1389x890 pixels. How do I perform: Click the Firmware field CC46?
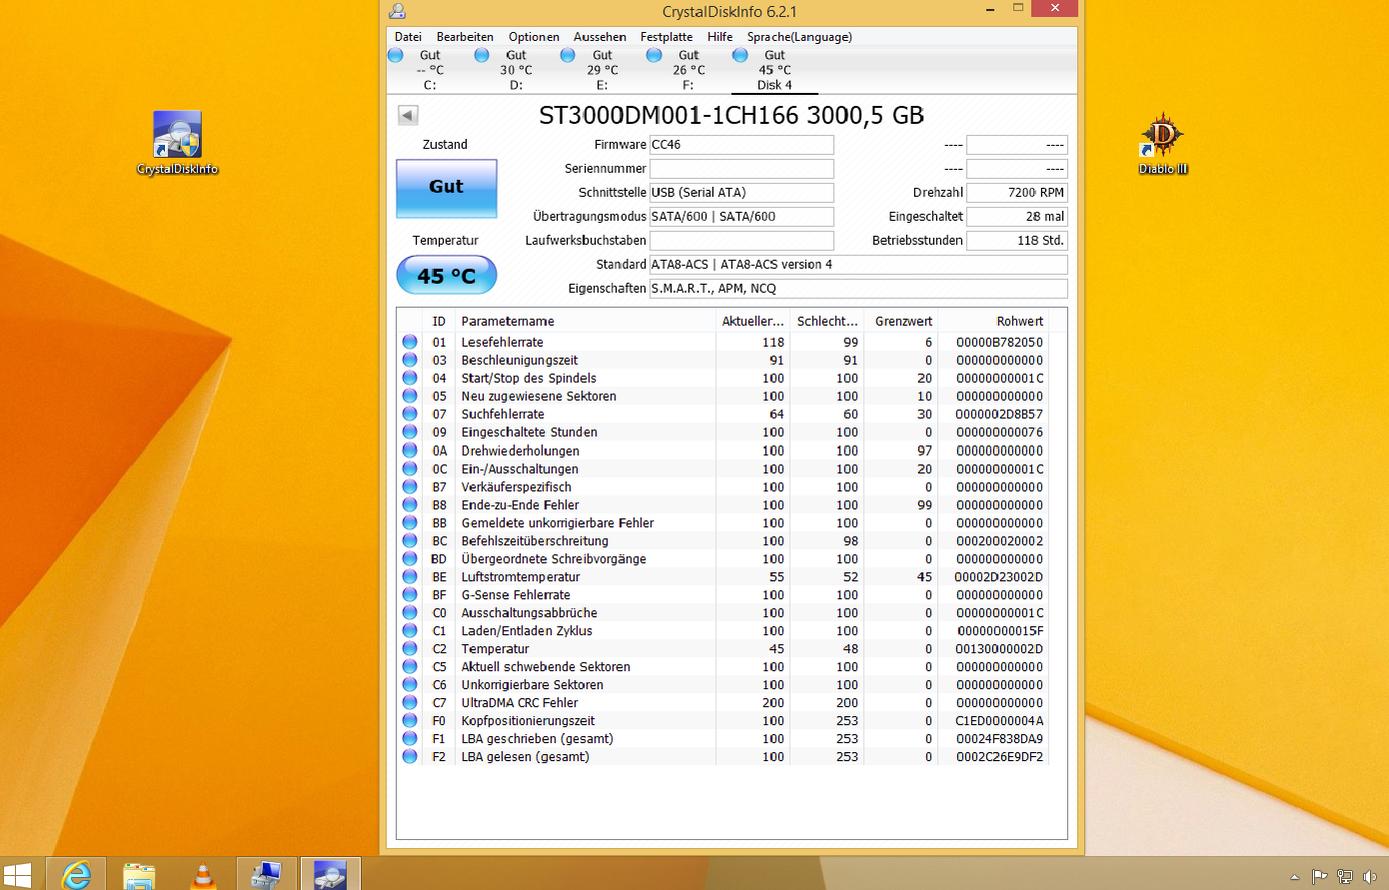coord(741,145)
